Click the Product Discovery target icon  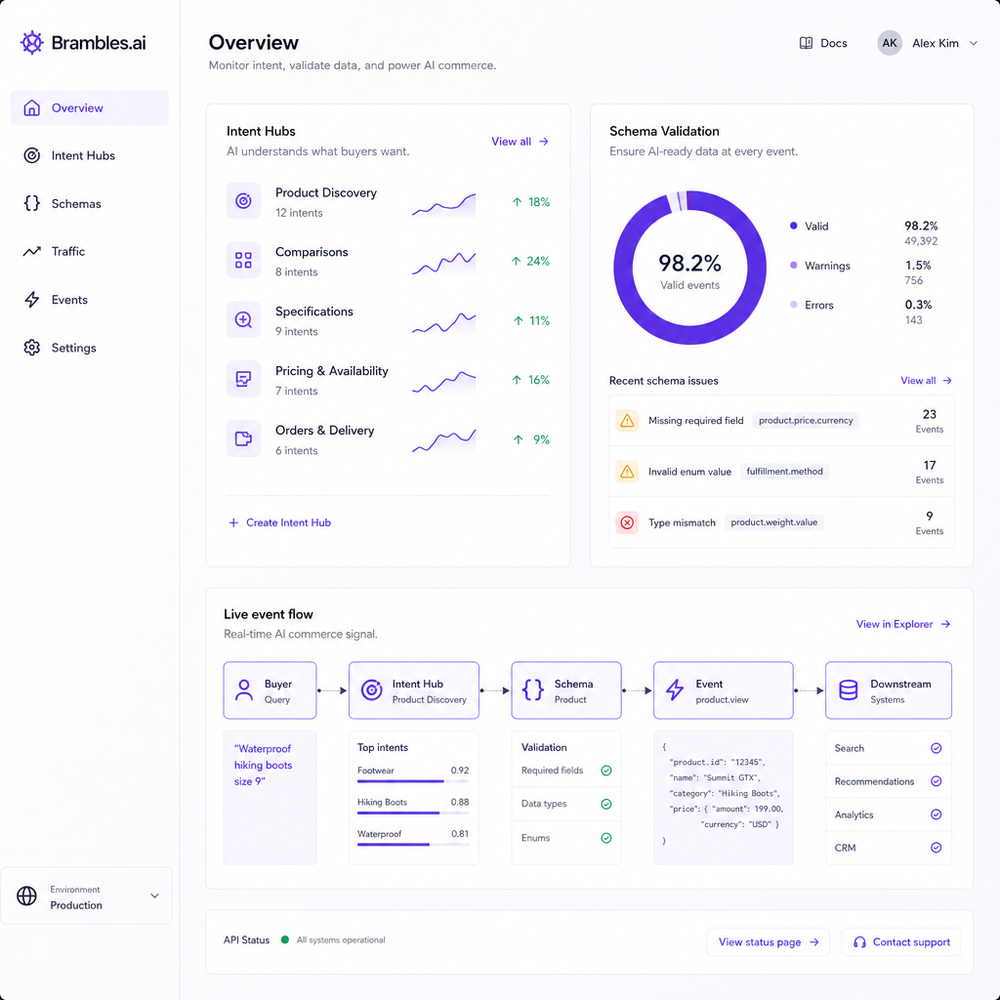pyautogui.click(x=243, y=201)
